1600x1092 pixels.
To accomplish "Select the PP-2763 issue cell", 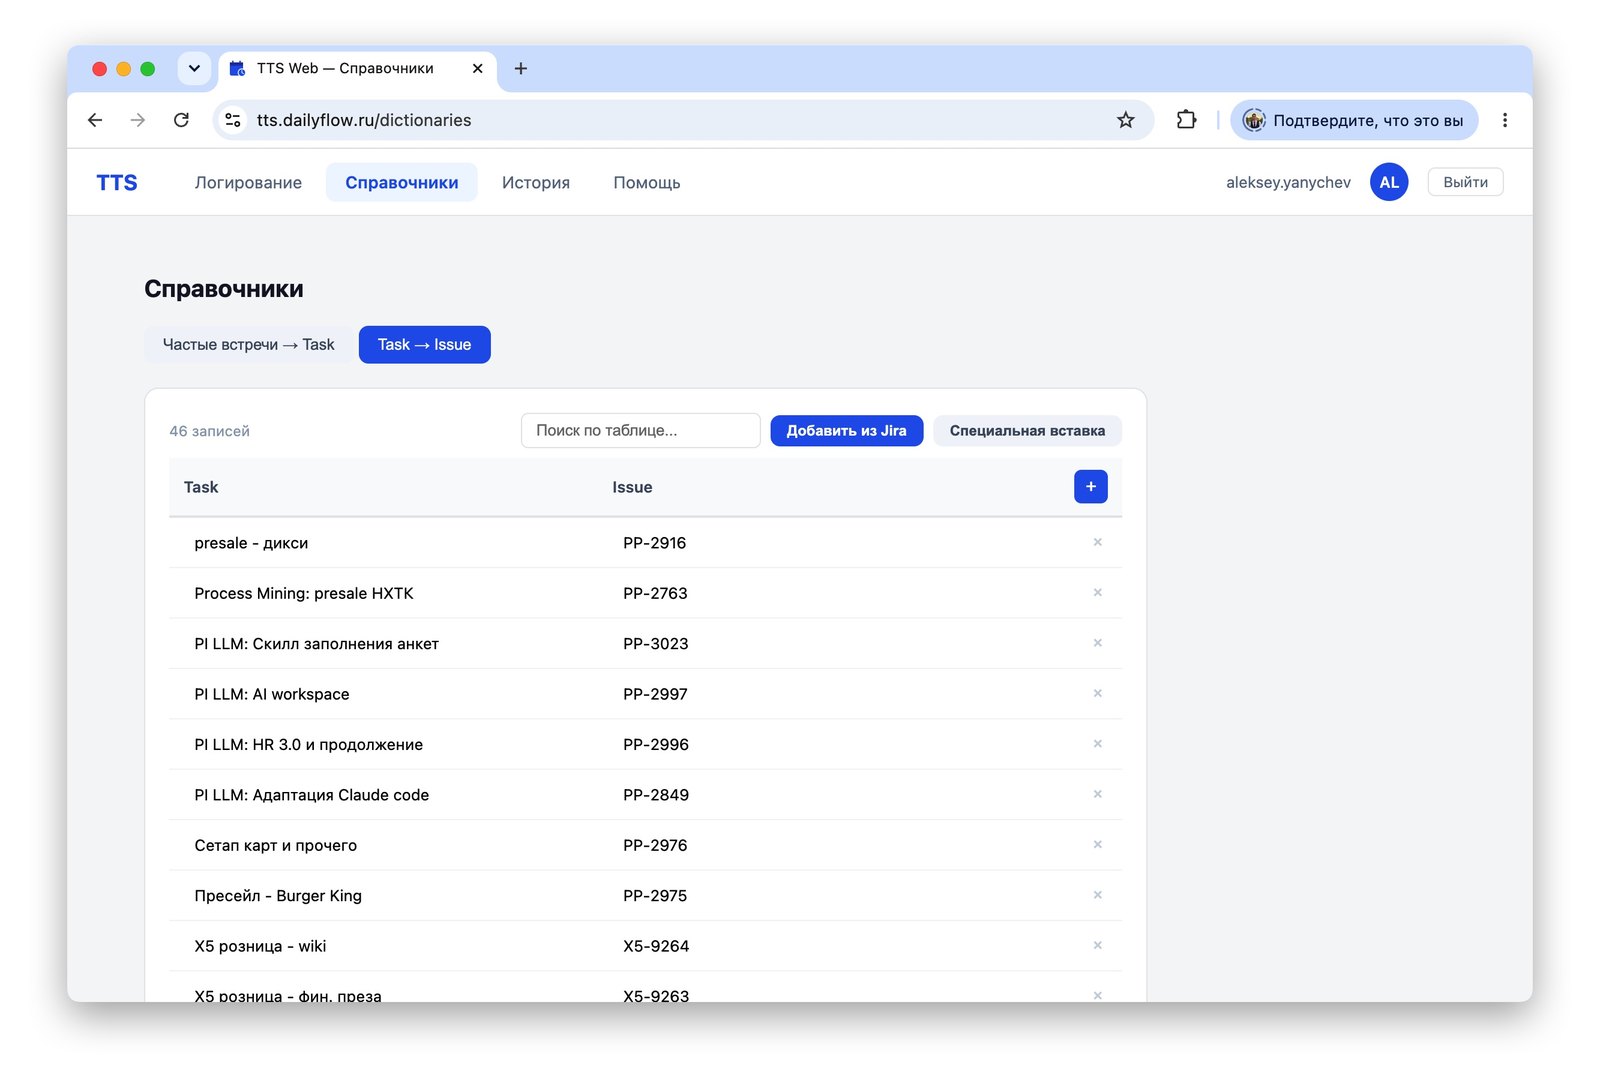I will pos(655,593).
